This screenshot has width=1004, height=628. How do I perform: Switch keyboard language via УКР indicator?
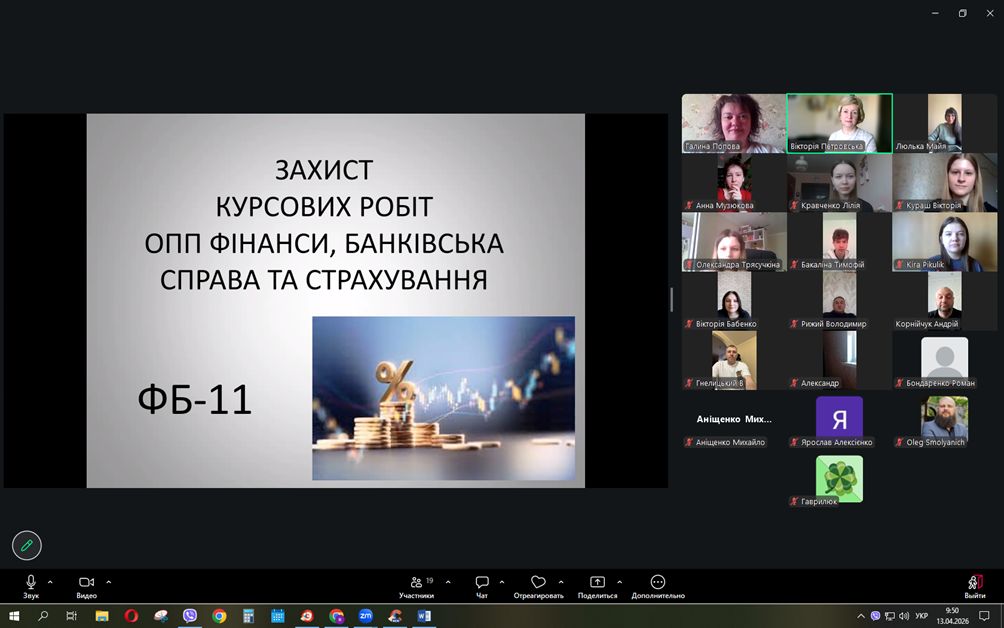click(921, 616)
